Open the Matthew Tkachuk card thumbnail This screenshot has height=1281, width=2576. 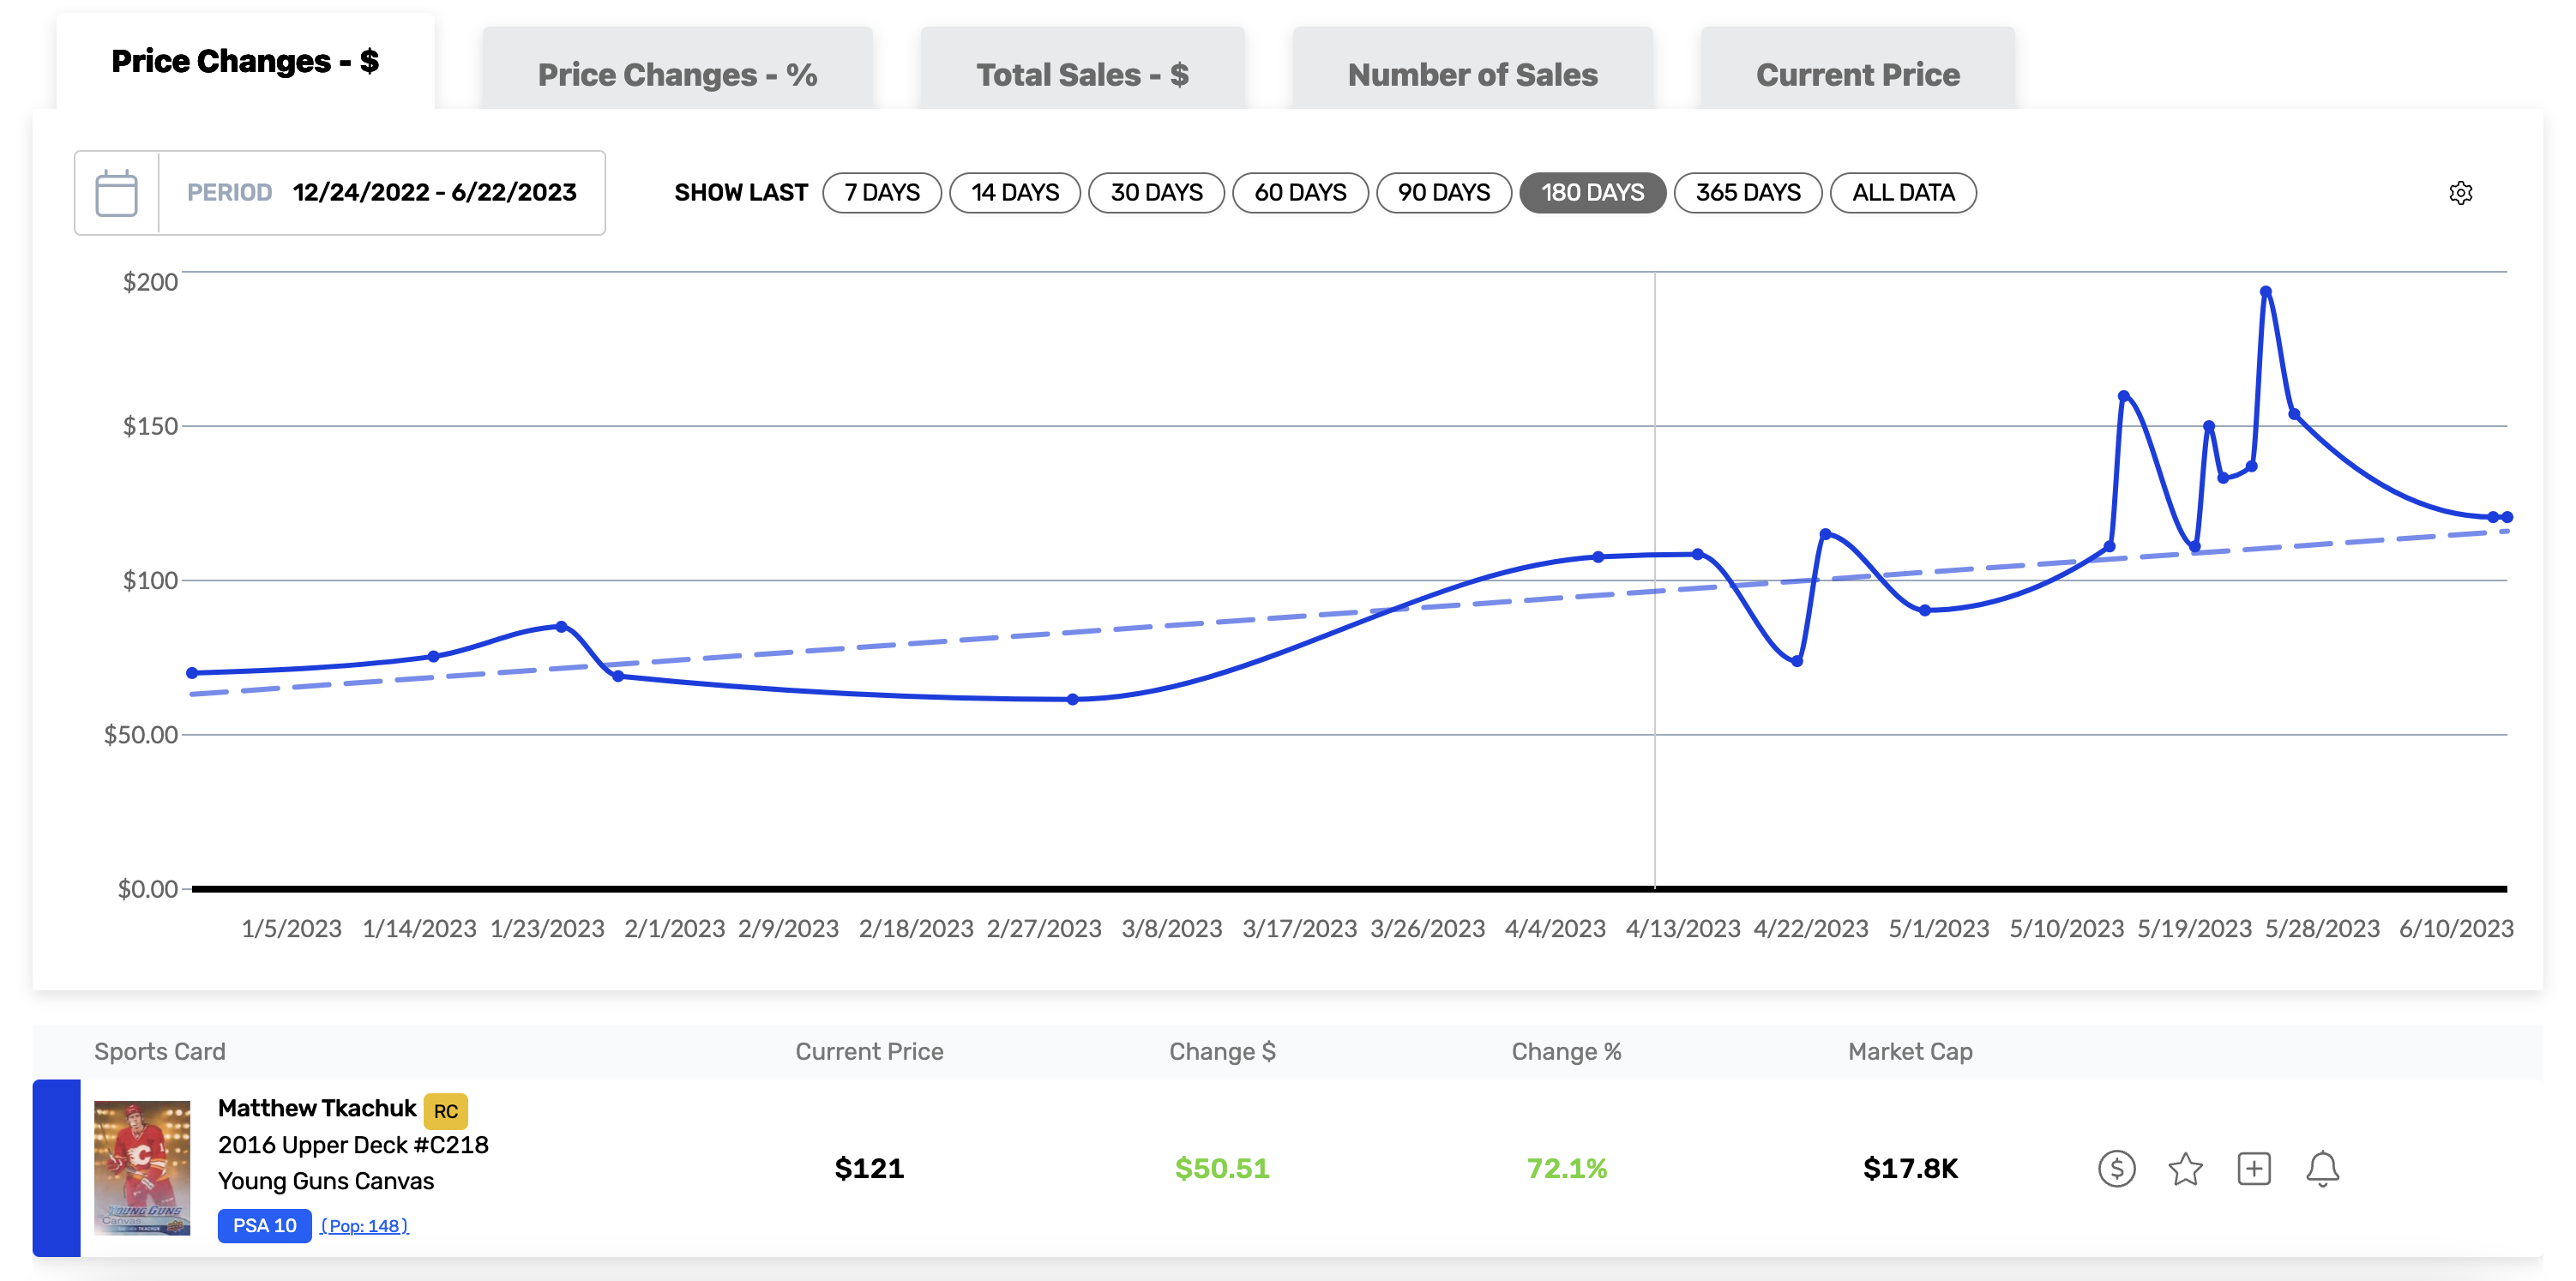click(142, 1168)
